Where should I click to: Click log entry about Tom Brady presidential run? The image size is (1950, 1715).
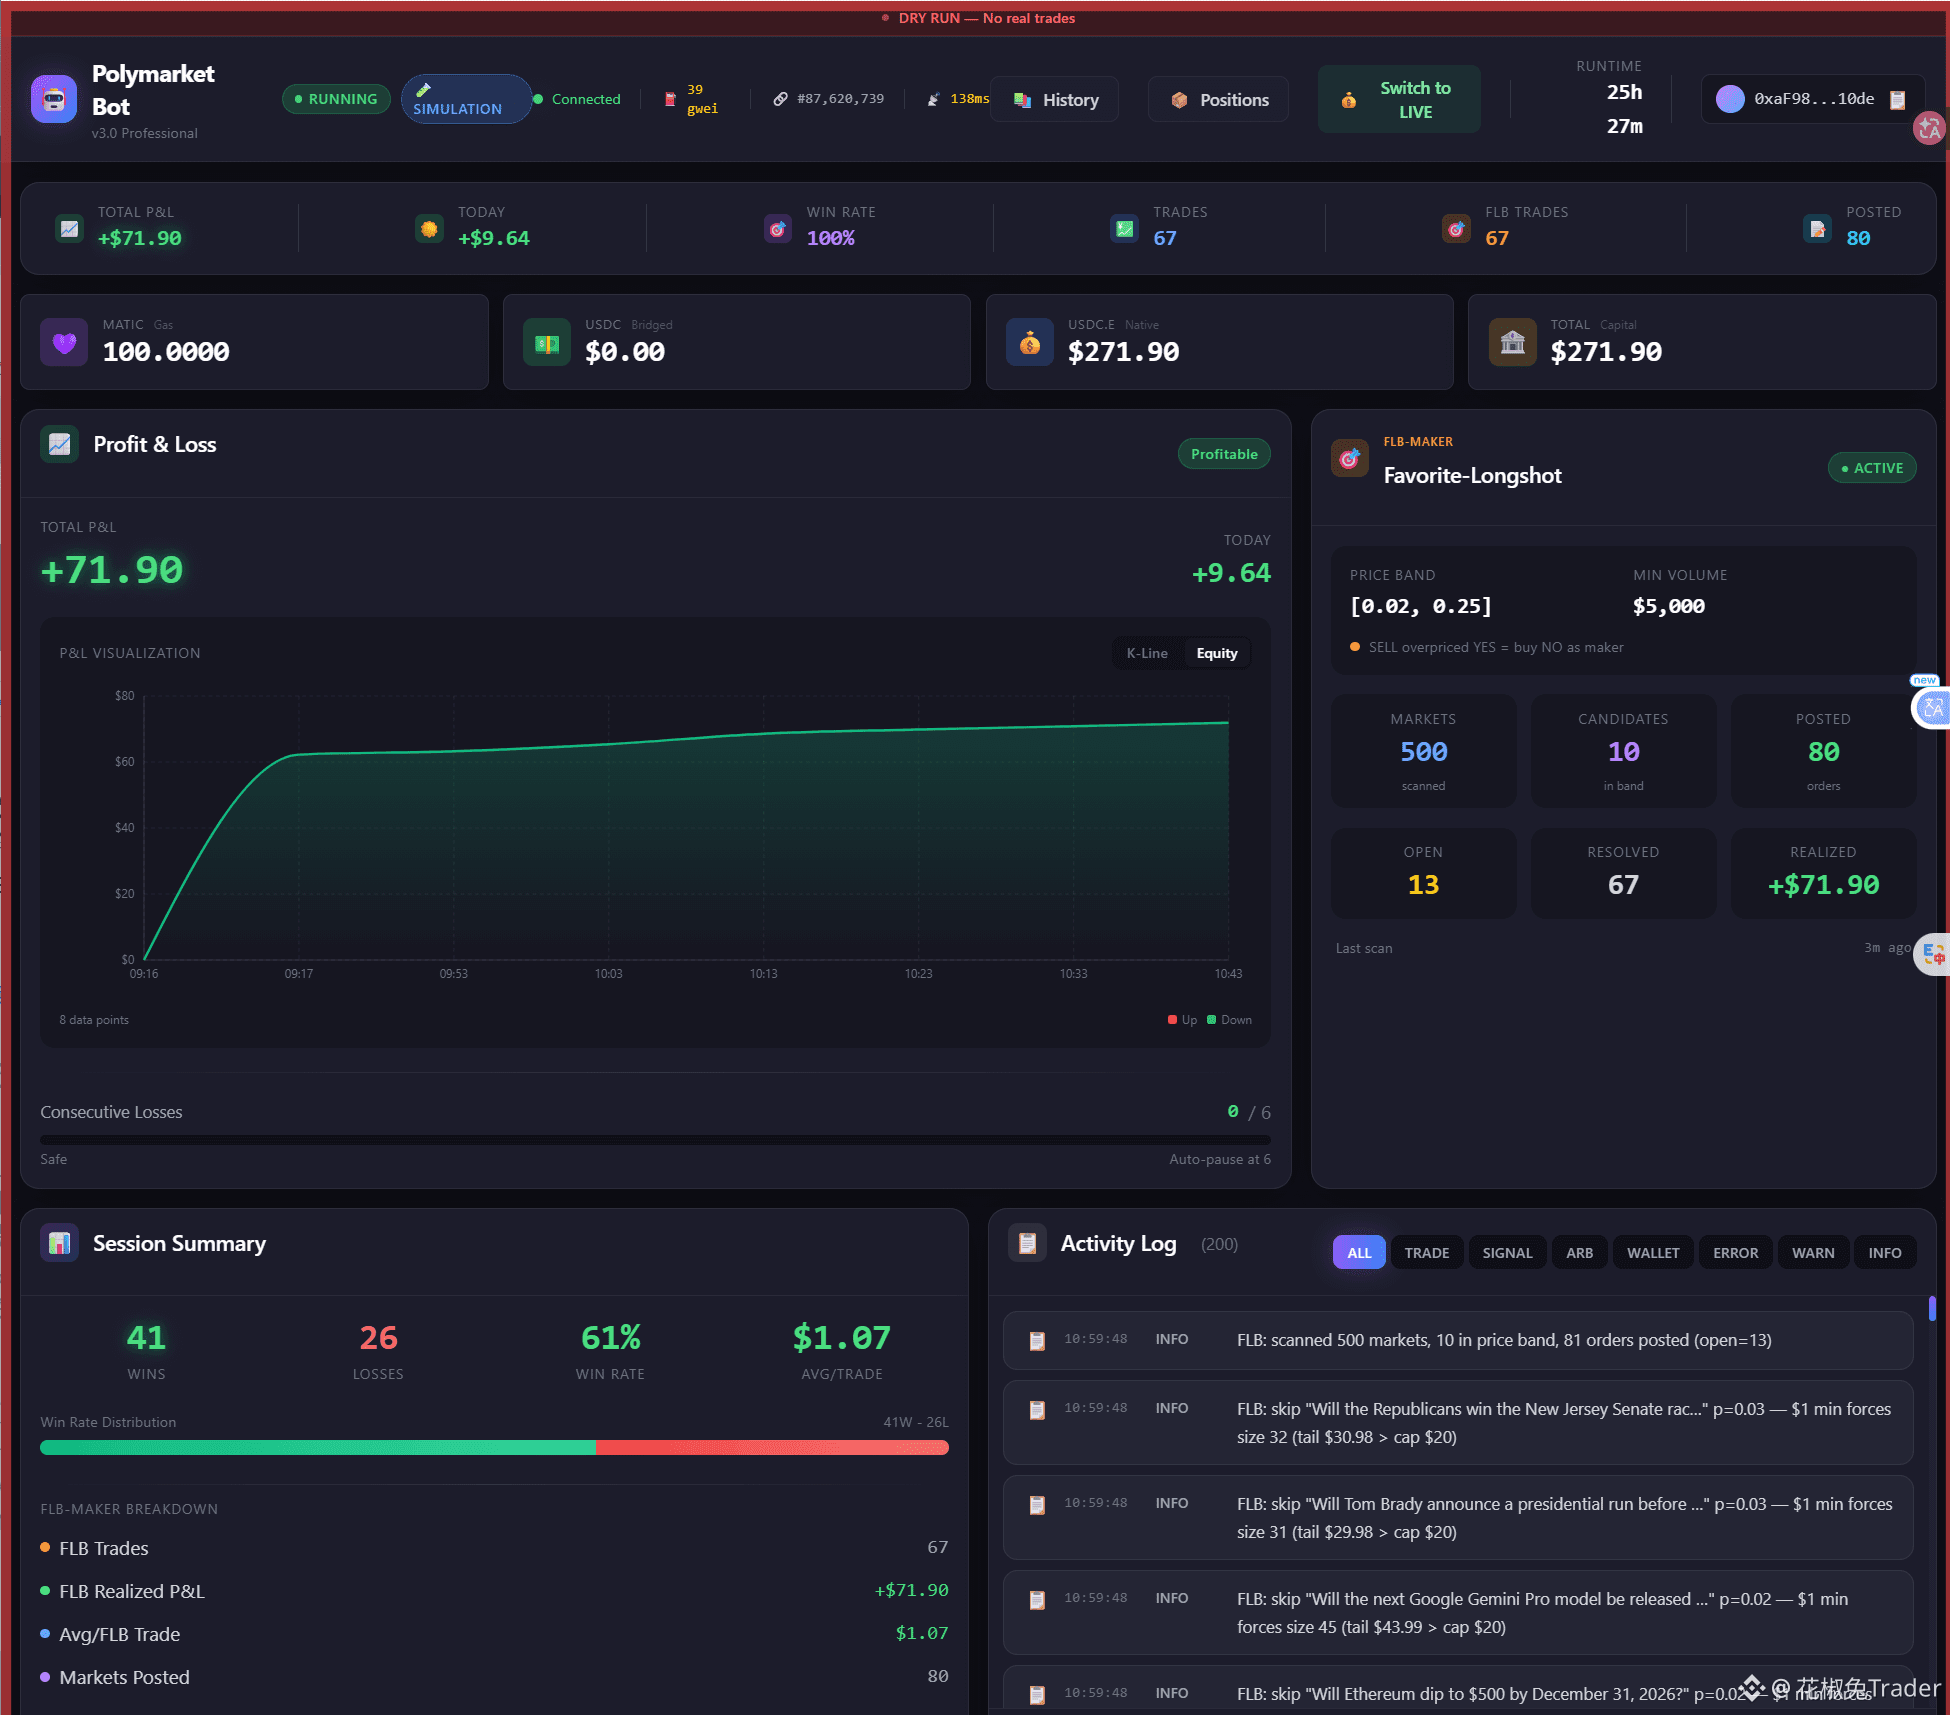point(1458,1518)
